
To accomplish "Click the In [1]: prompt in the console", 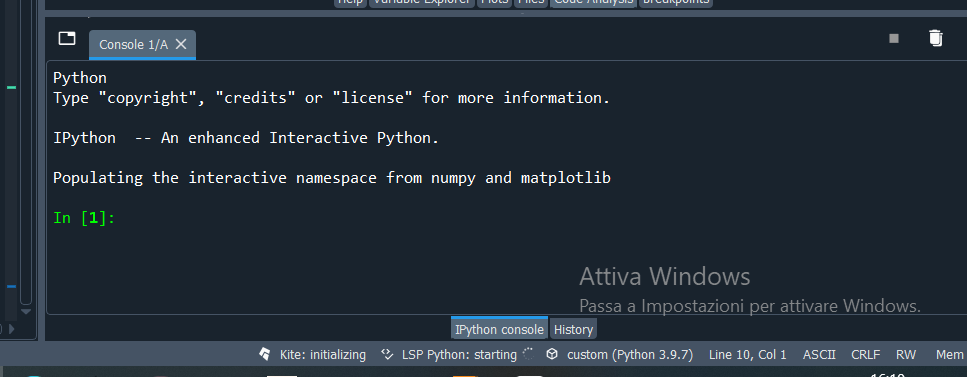I will 84,218.
